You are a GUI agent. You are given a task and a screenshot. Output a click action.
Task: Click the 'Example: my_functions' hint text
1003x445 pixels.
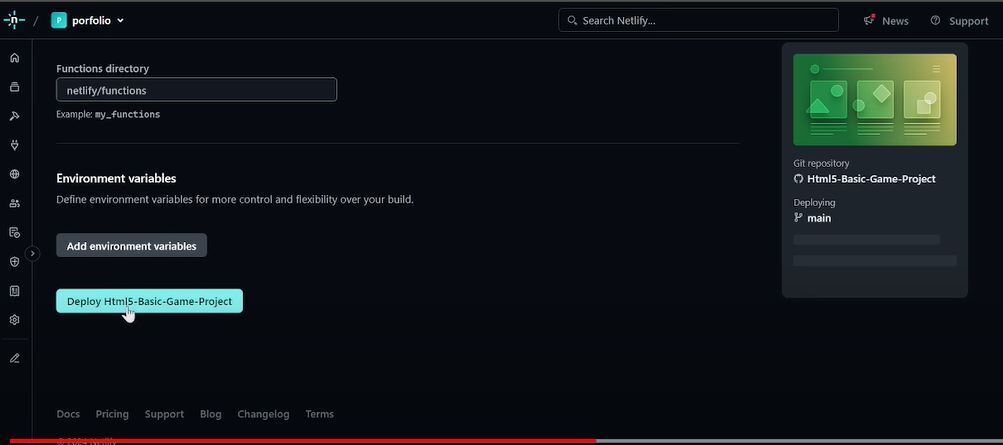point(108,114)
